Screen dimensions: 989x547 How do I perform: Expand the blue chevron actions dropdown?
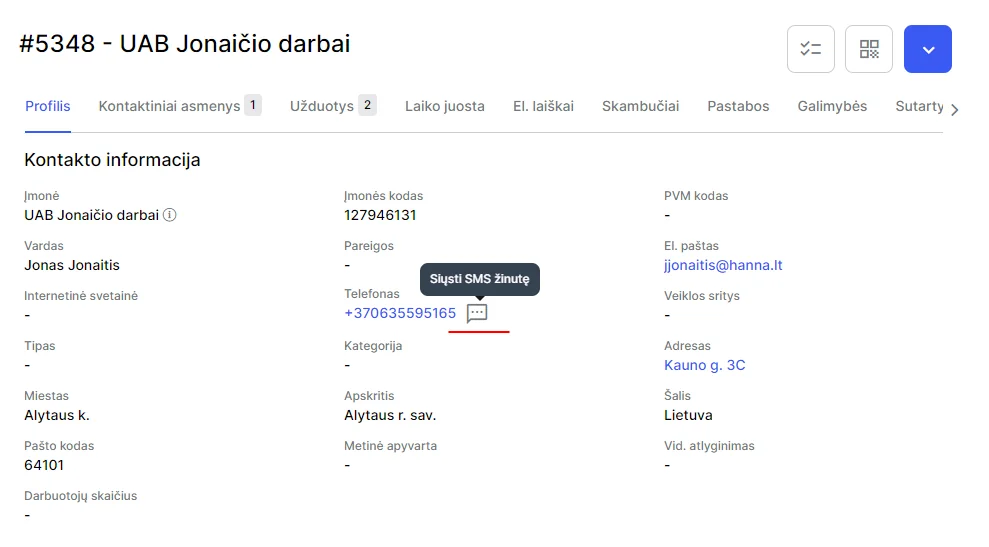[x=927, y=49]
